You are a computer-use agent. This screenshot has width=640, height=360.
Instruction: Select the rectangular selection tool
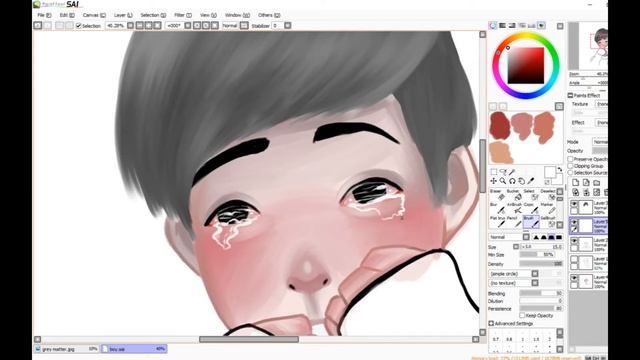[x=494, y=172]
